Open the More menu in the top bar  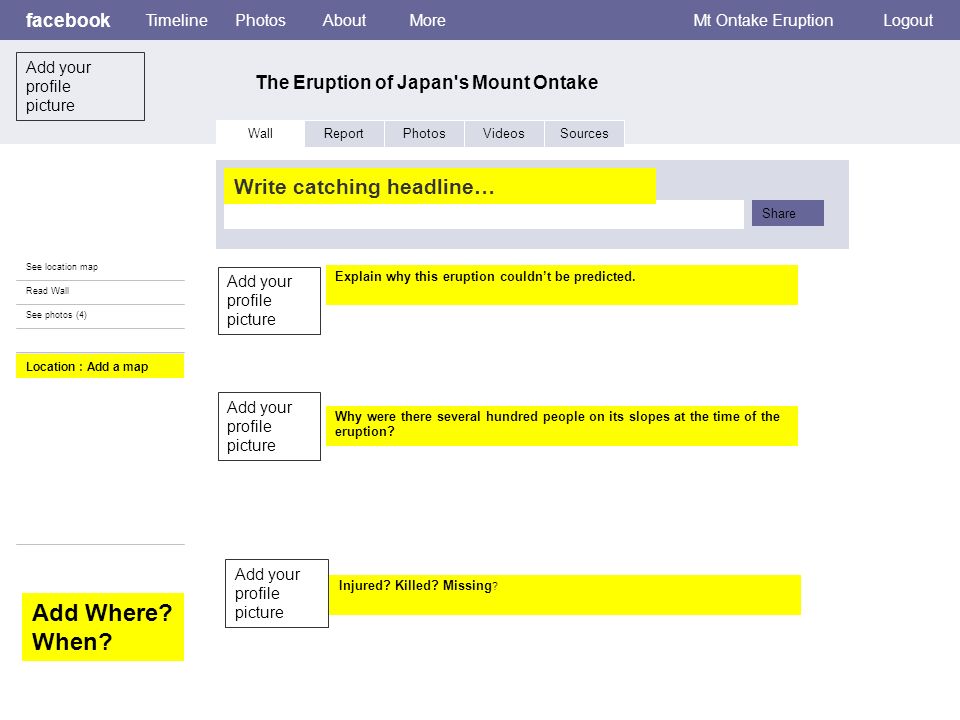pyautogui.click(x=427, y=20)
